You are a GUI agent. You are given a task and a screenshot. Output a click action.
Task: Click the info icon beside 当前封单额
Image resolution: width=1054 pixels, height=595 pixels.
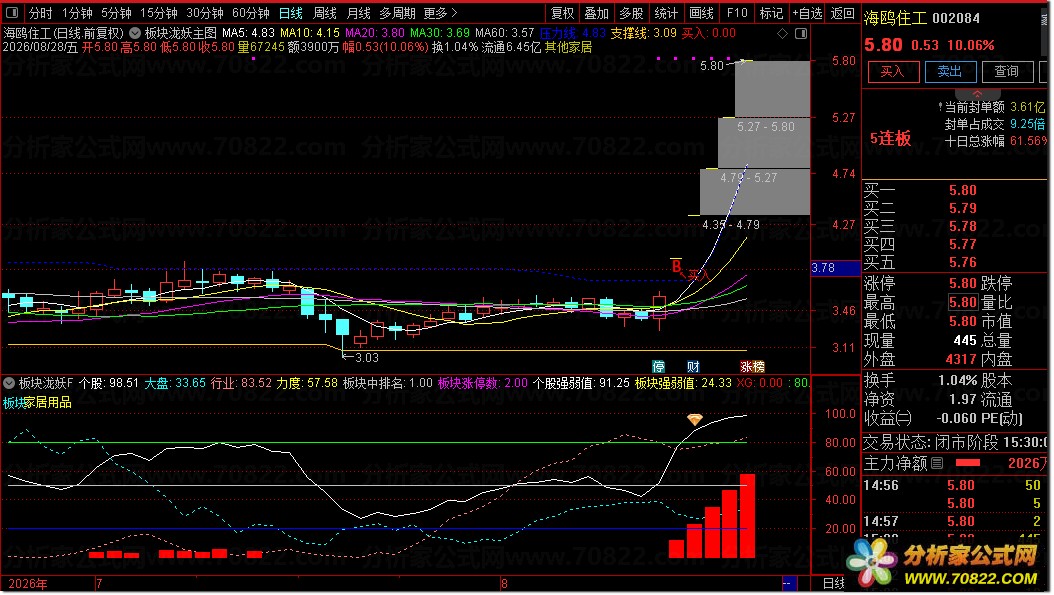pyautogui.click(x=940, y=107)
